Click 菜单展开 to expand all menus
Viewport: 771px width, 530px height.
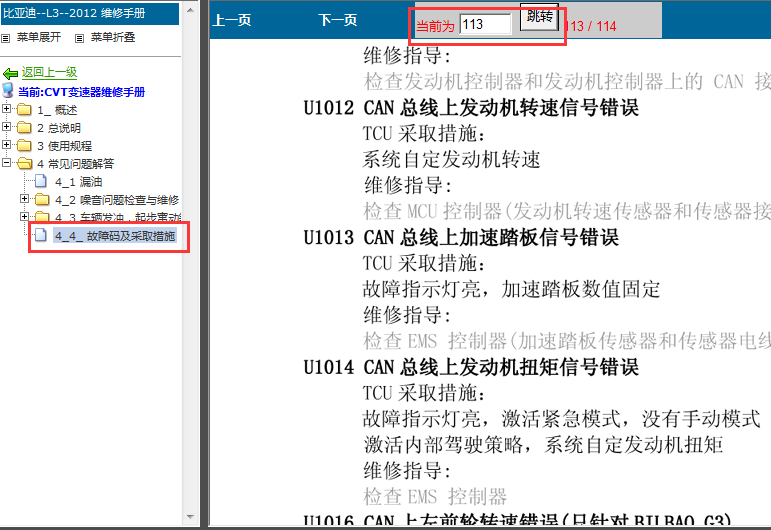tap(39, 37)
